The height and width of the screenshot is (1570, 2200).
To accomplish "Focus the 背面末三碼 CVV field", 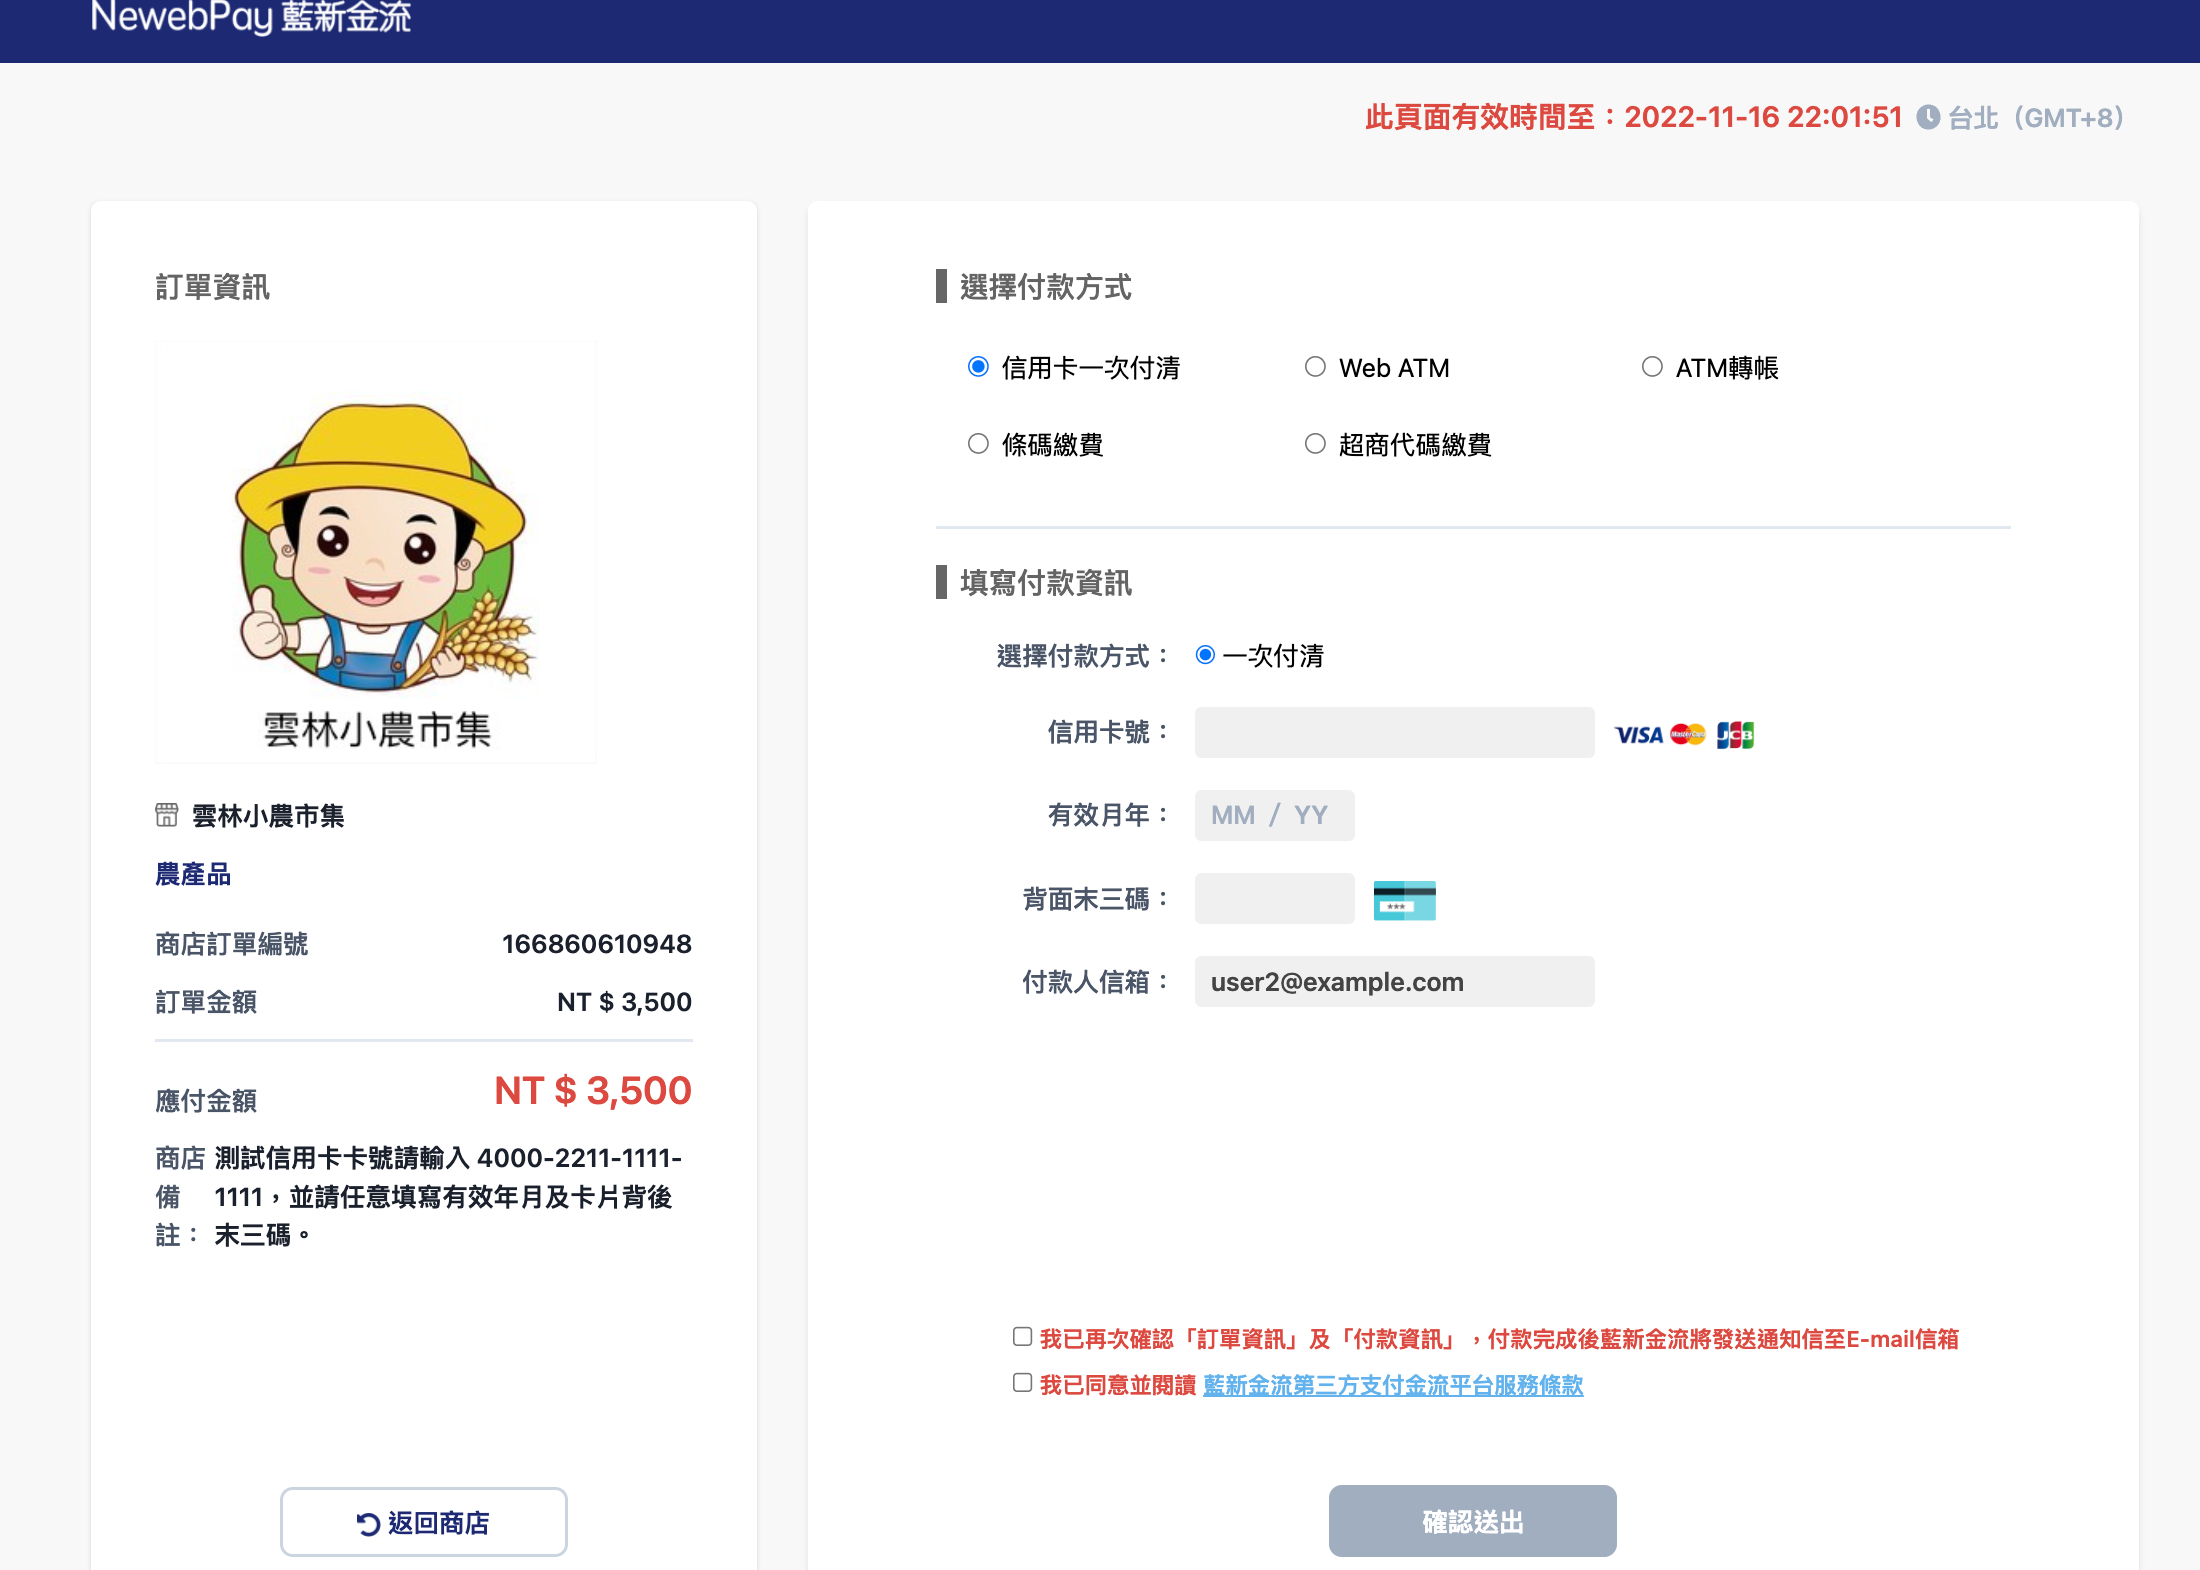I will point(1274,898).
